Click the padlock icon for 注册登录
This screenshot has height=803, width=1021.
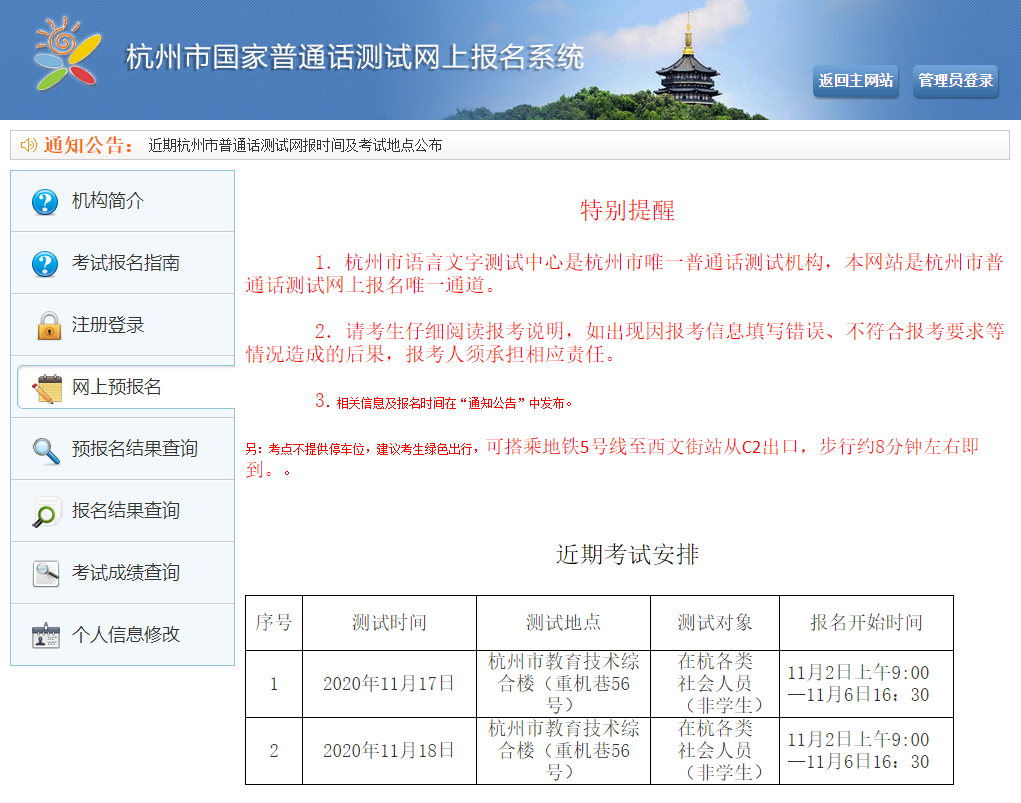(x=48, y=326)
